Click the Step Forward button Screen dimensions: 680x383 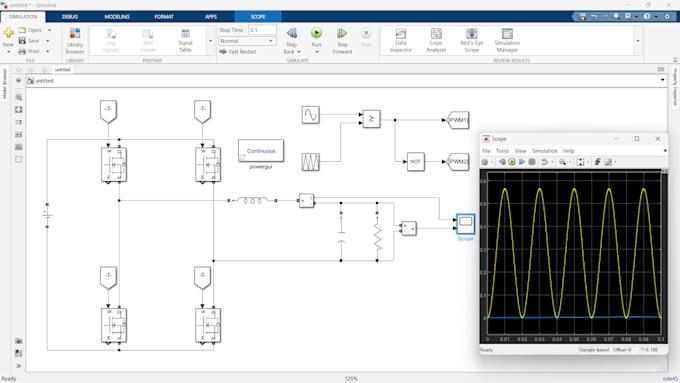342,41
